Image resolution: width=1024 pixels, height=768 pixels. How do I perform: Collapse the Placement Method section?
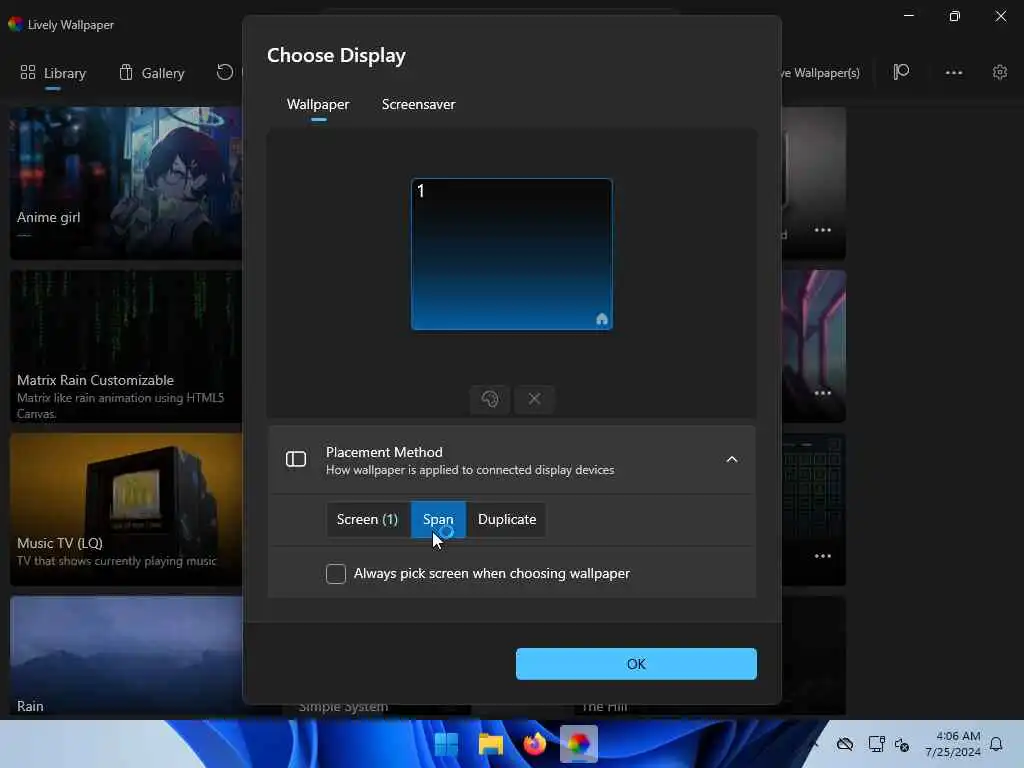(731, 460)
